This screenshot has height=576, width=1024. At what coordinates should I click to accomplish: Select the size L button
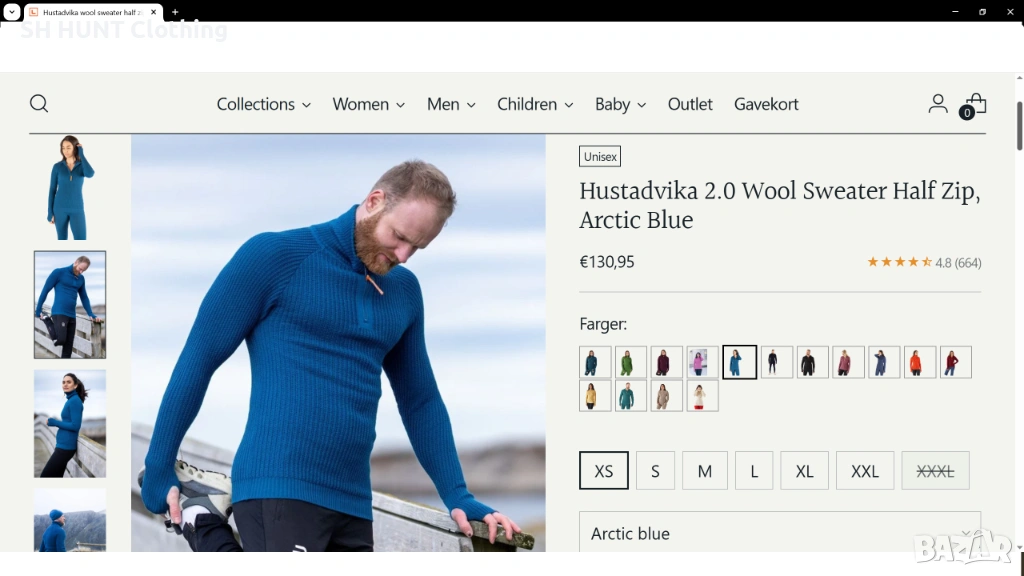coord(754,471)
